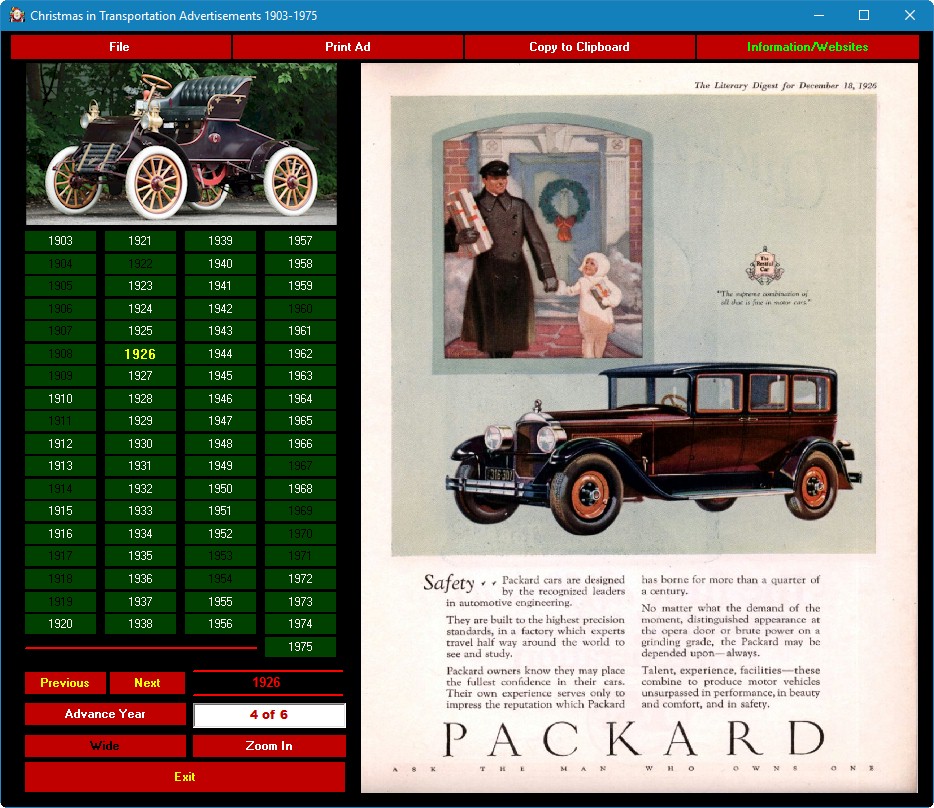Image resolution: width=934 pixels, height=808 pixels.
Task: Minimize the application window
Action: point(819,15)
